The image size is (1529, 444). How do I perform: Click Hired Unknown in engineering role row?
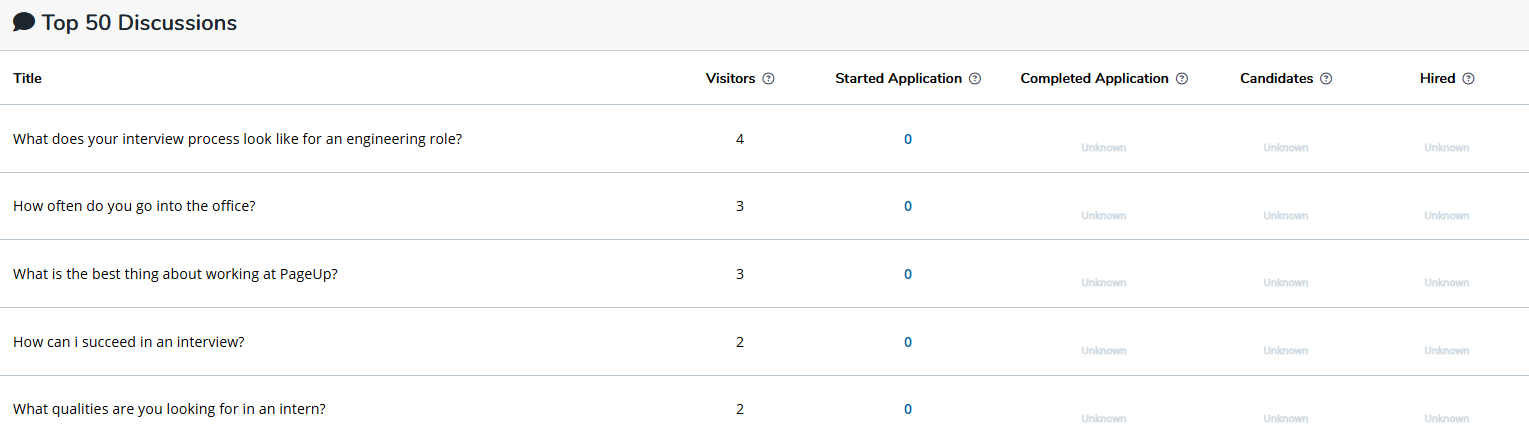pyautogui.click(x=1447, y=148)
